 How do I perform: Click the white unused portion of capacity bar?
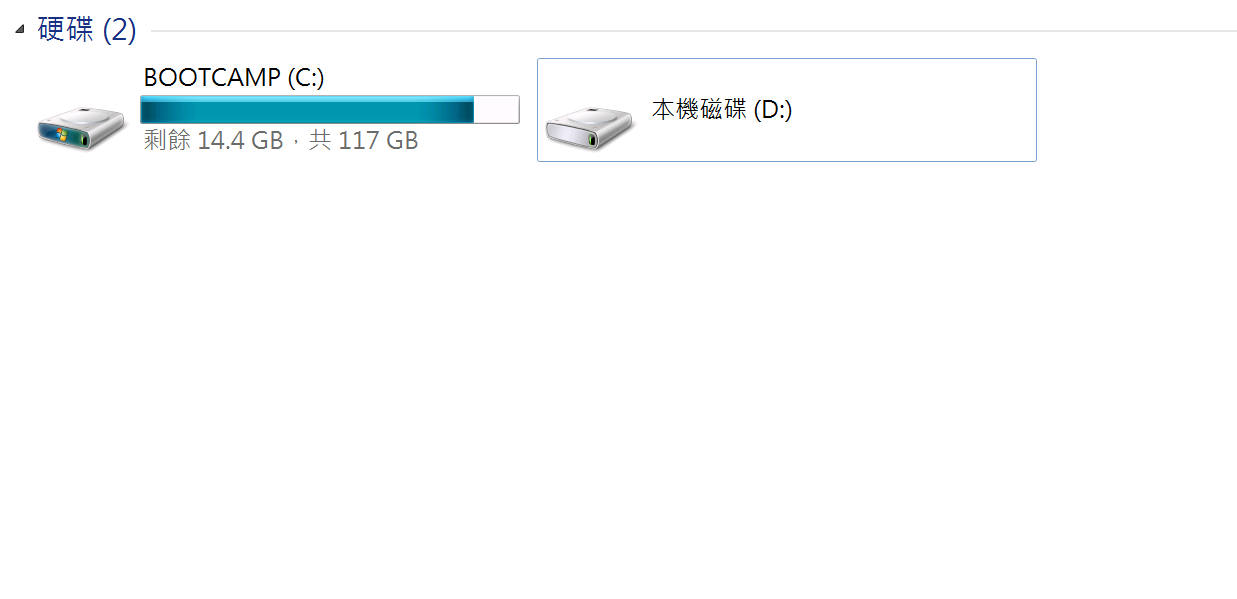[496, 109]
